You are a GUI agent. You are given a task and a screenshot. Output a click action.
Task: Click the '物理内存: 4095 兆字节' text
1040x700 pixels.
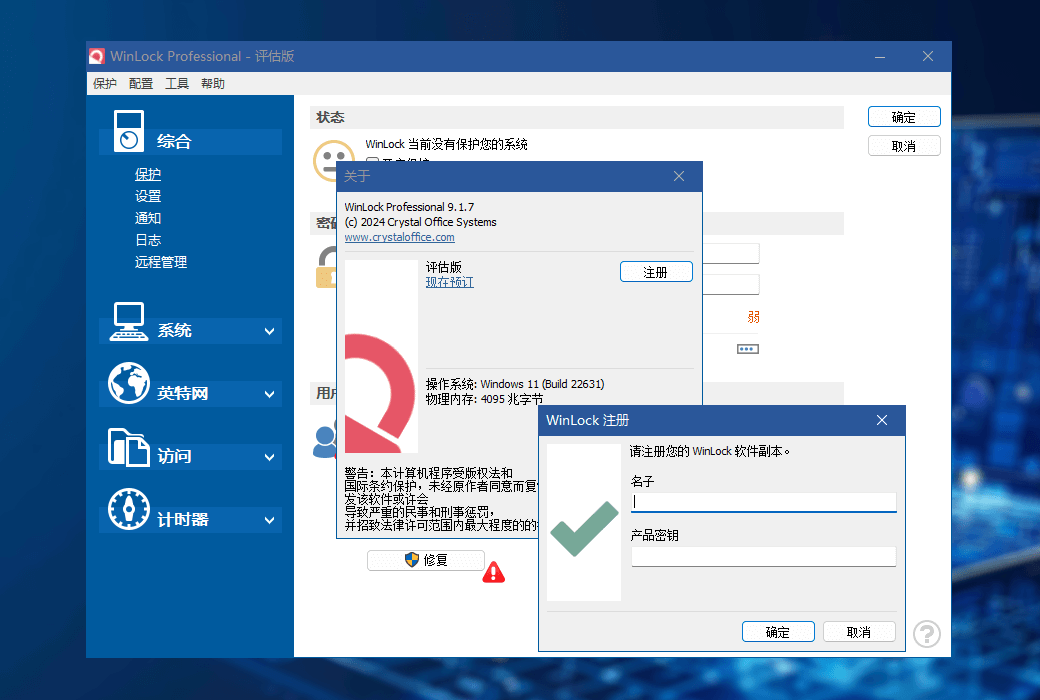pyautogui.click(x=484, y=399)
